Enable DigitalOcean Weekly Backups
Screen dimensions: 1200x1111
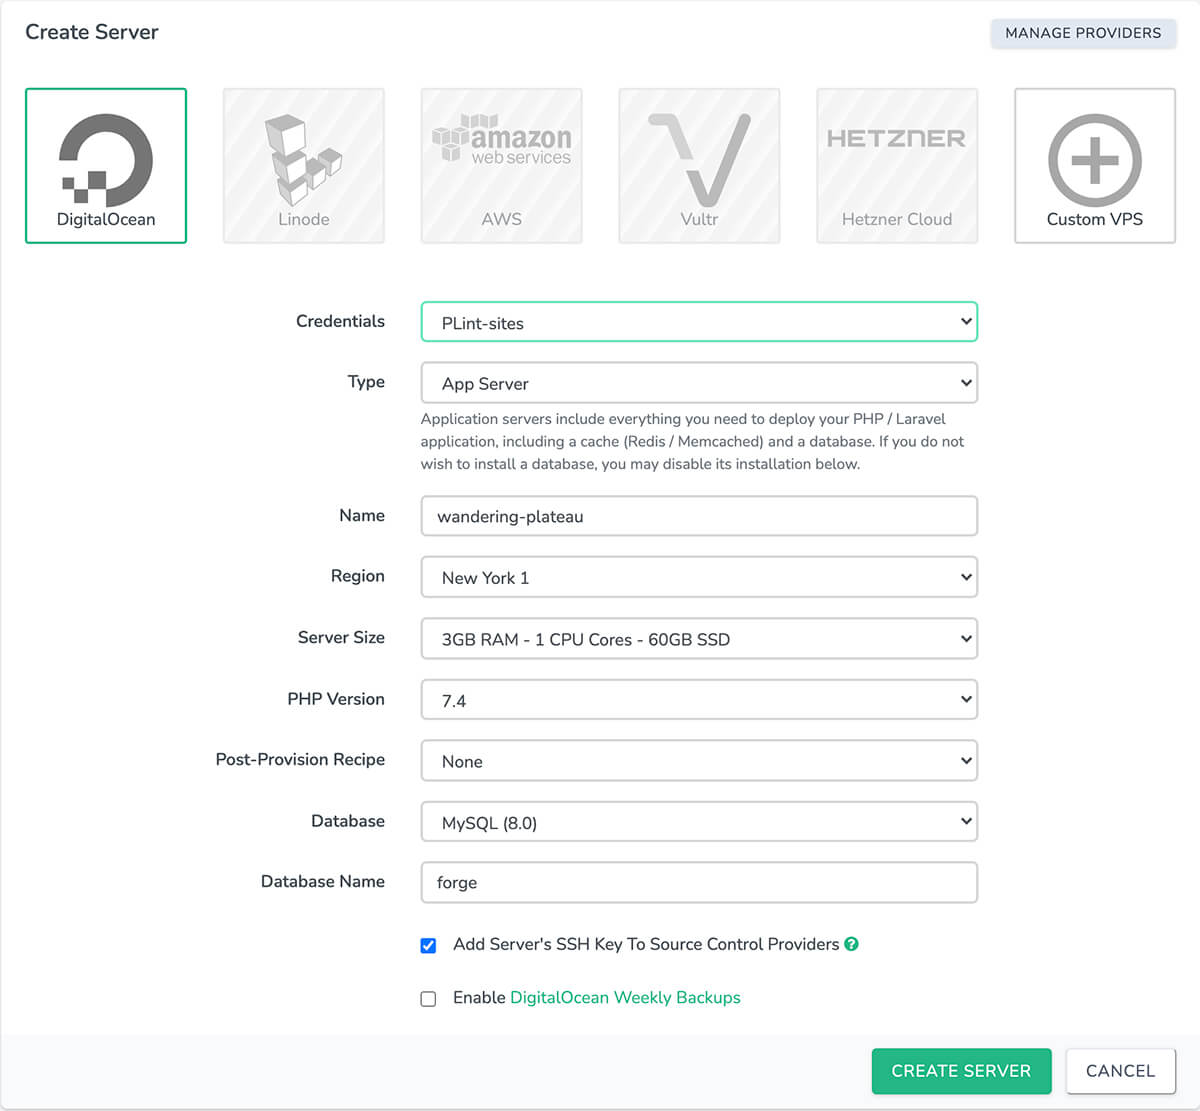[428, 998]
